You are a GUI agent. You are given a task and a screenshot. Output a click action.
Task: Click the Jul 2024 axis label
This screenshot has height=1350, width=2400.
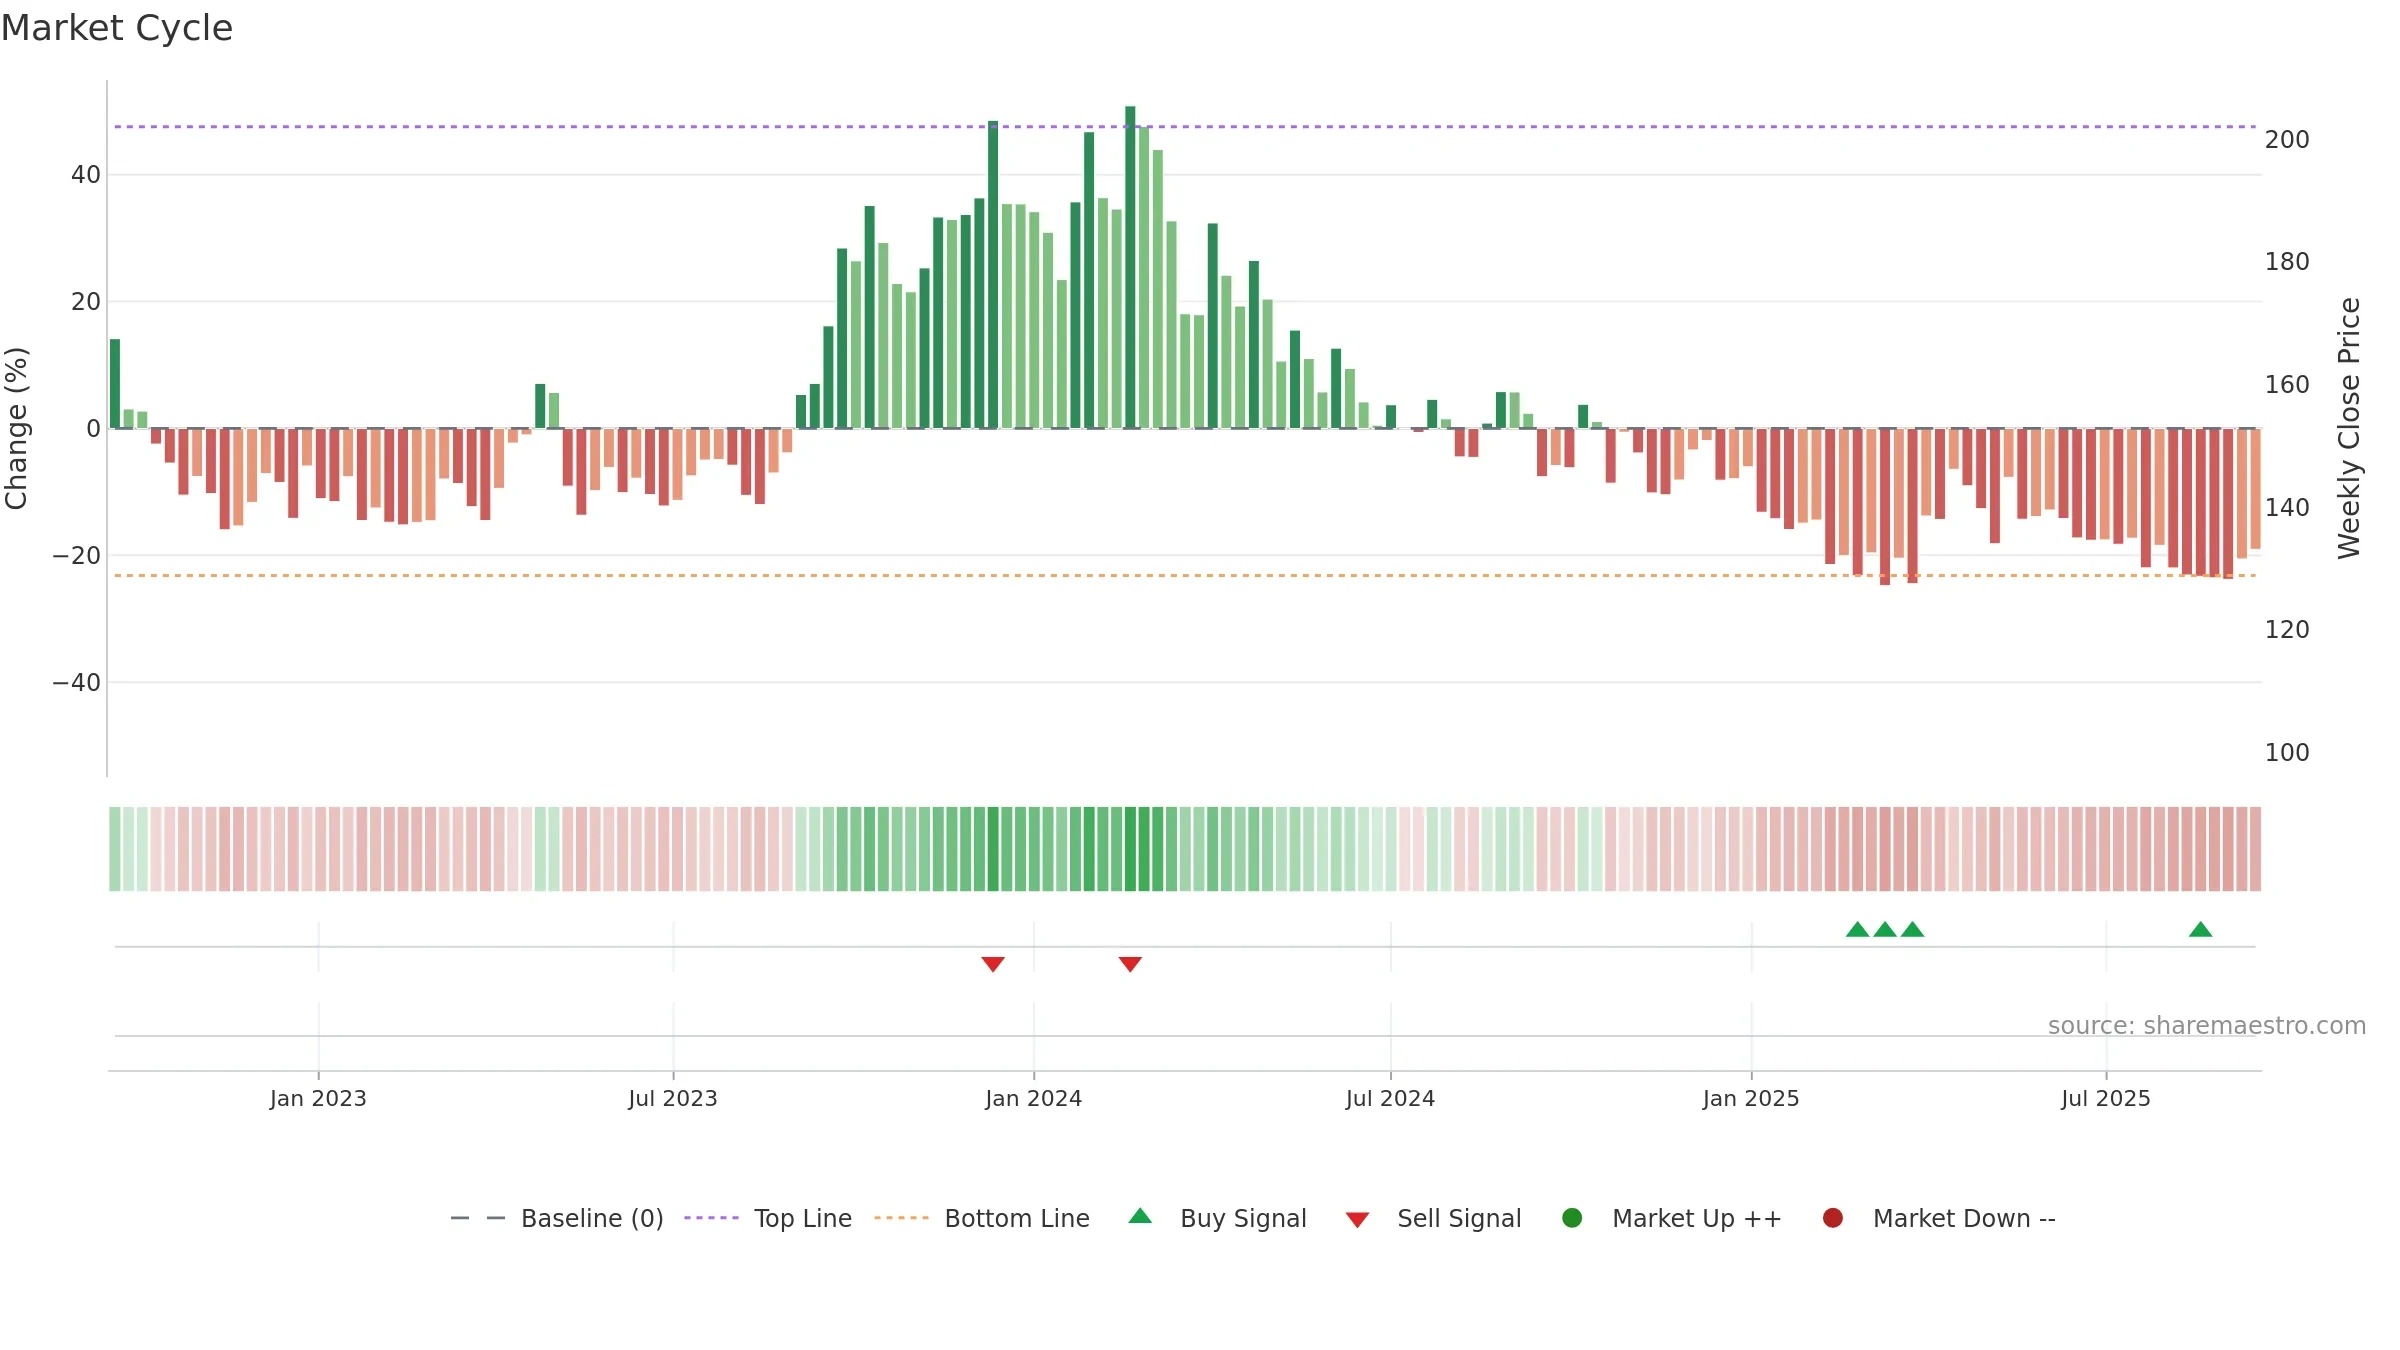click(x=1390, y=1098)
